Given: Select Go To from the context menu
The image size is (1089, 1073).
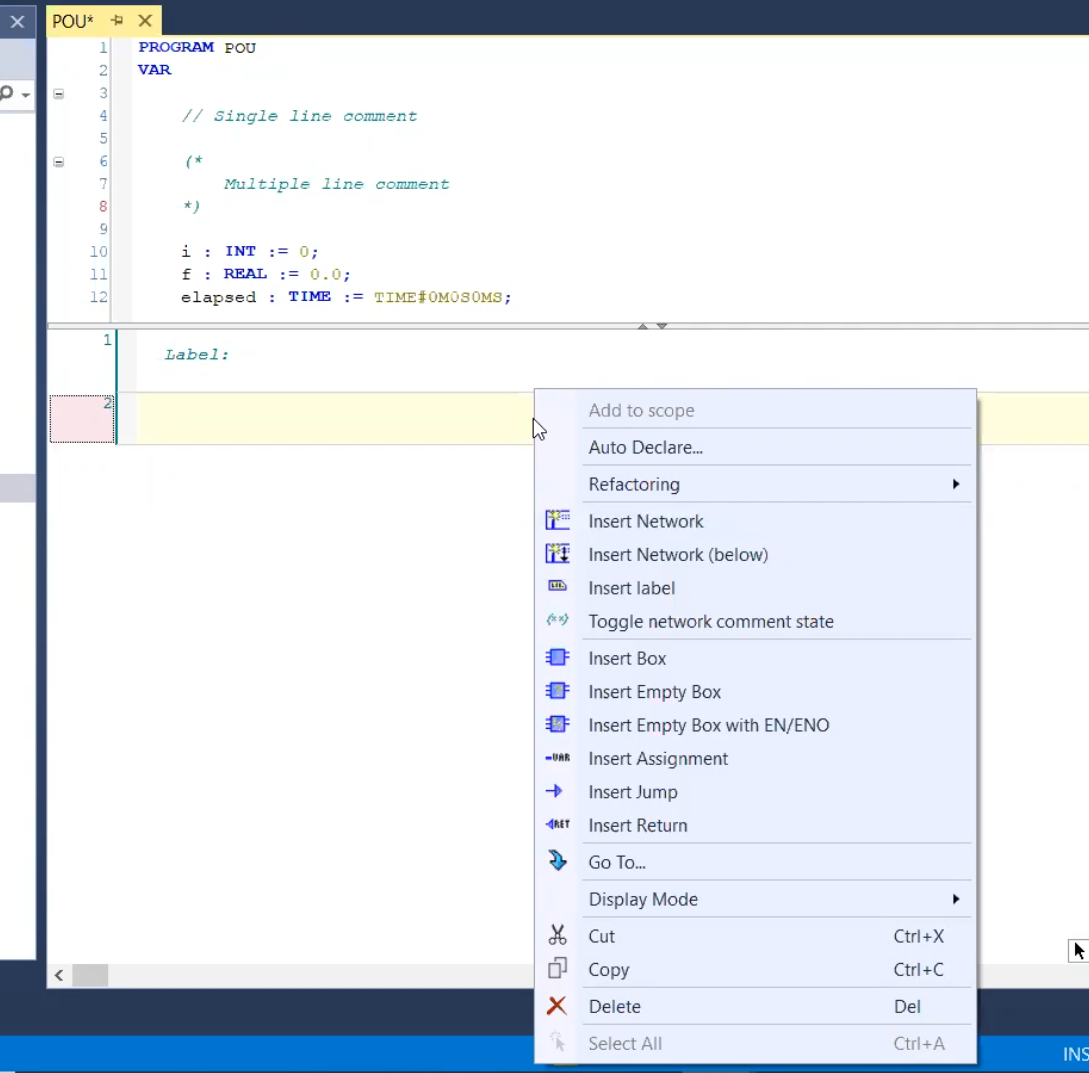Looking at the screenshot, I should pos(616,862).
